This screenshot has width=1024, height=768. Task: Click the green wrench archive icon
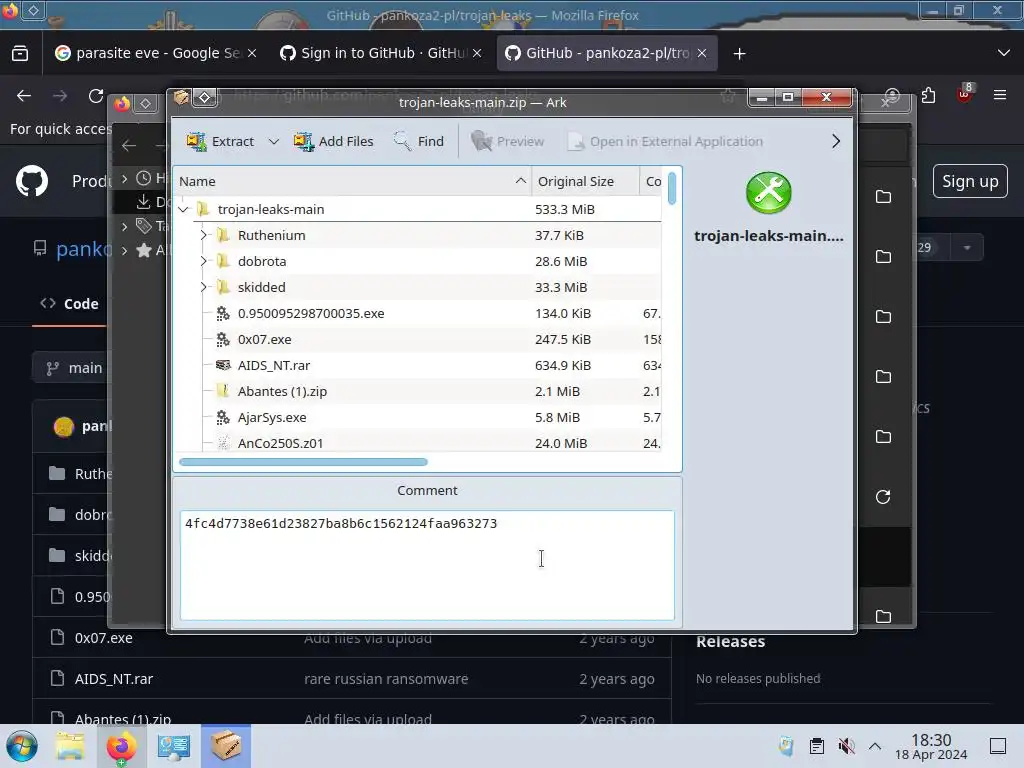(x=769, y=193)
